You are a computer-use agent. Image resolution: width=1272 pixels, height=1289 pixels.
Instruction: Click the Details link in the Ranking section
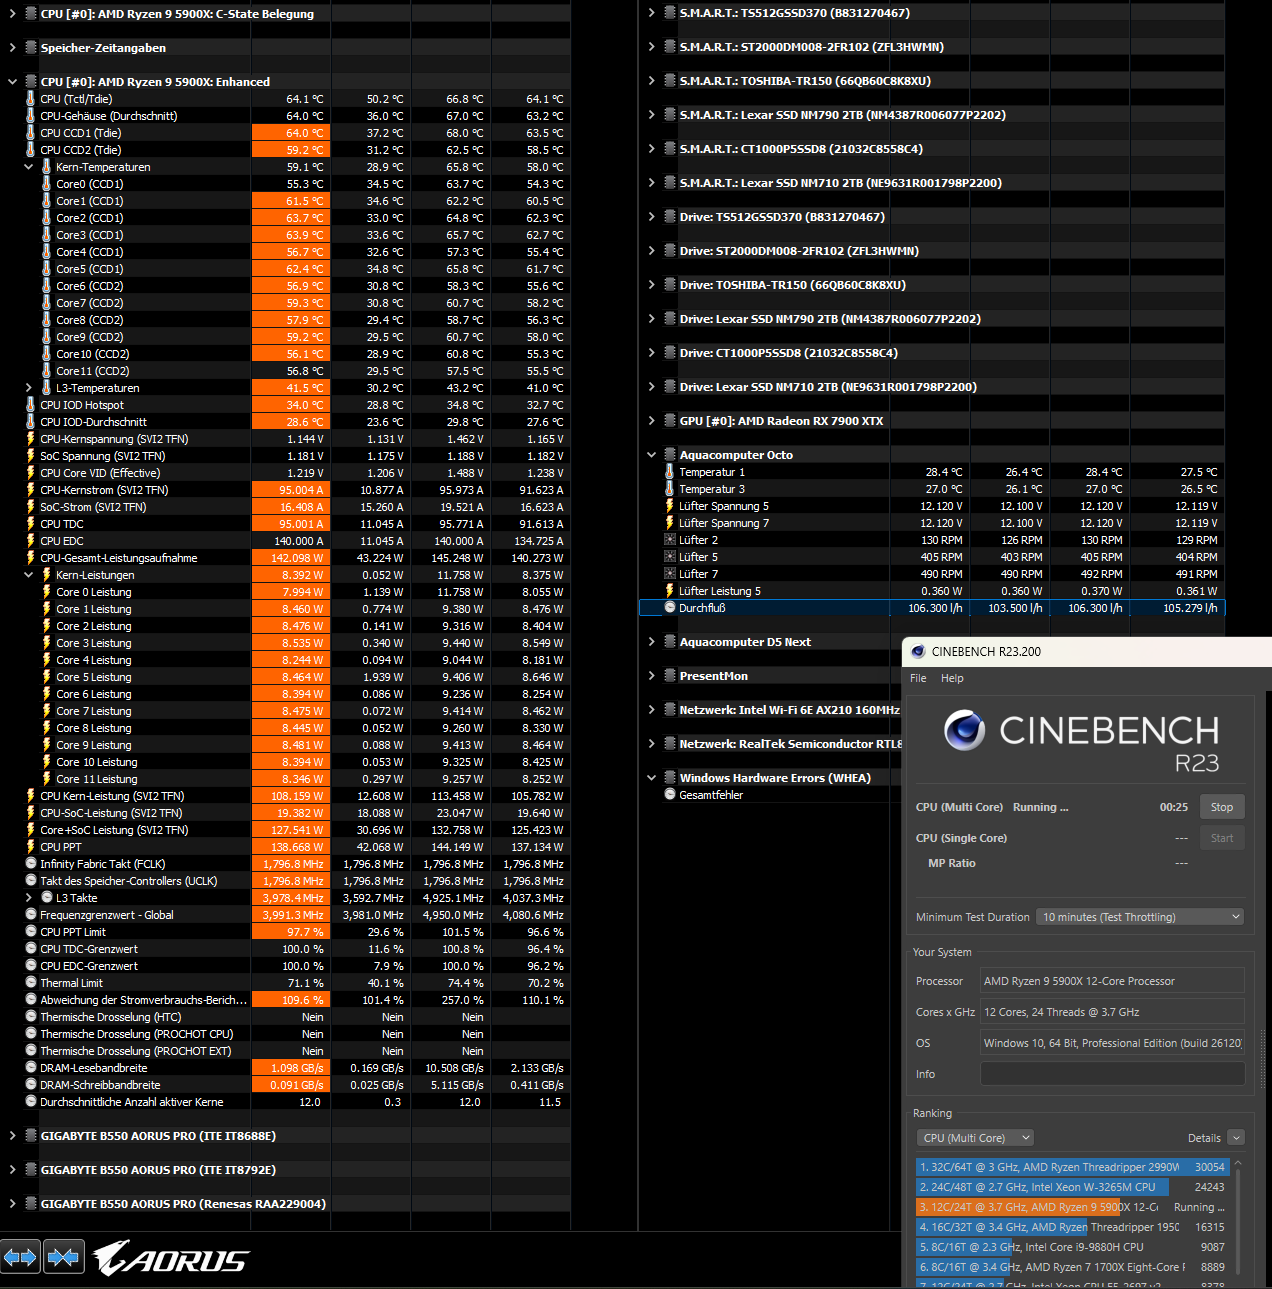coord(1204,1137)
